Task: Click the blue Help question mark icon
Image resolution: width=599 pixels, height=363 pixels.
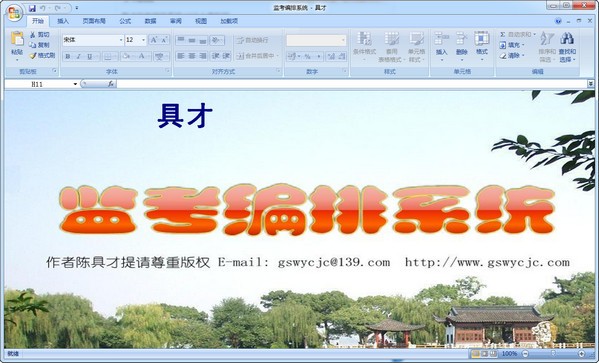Action: [559, 21]
